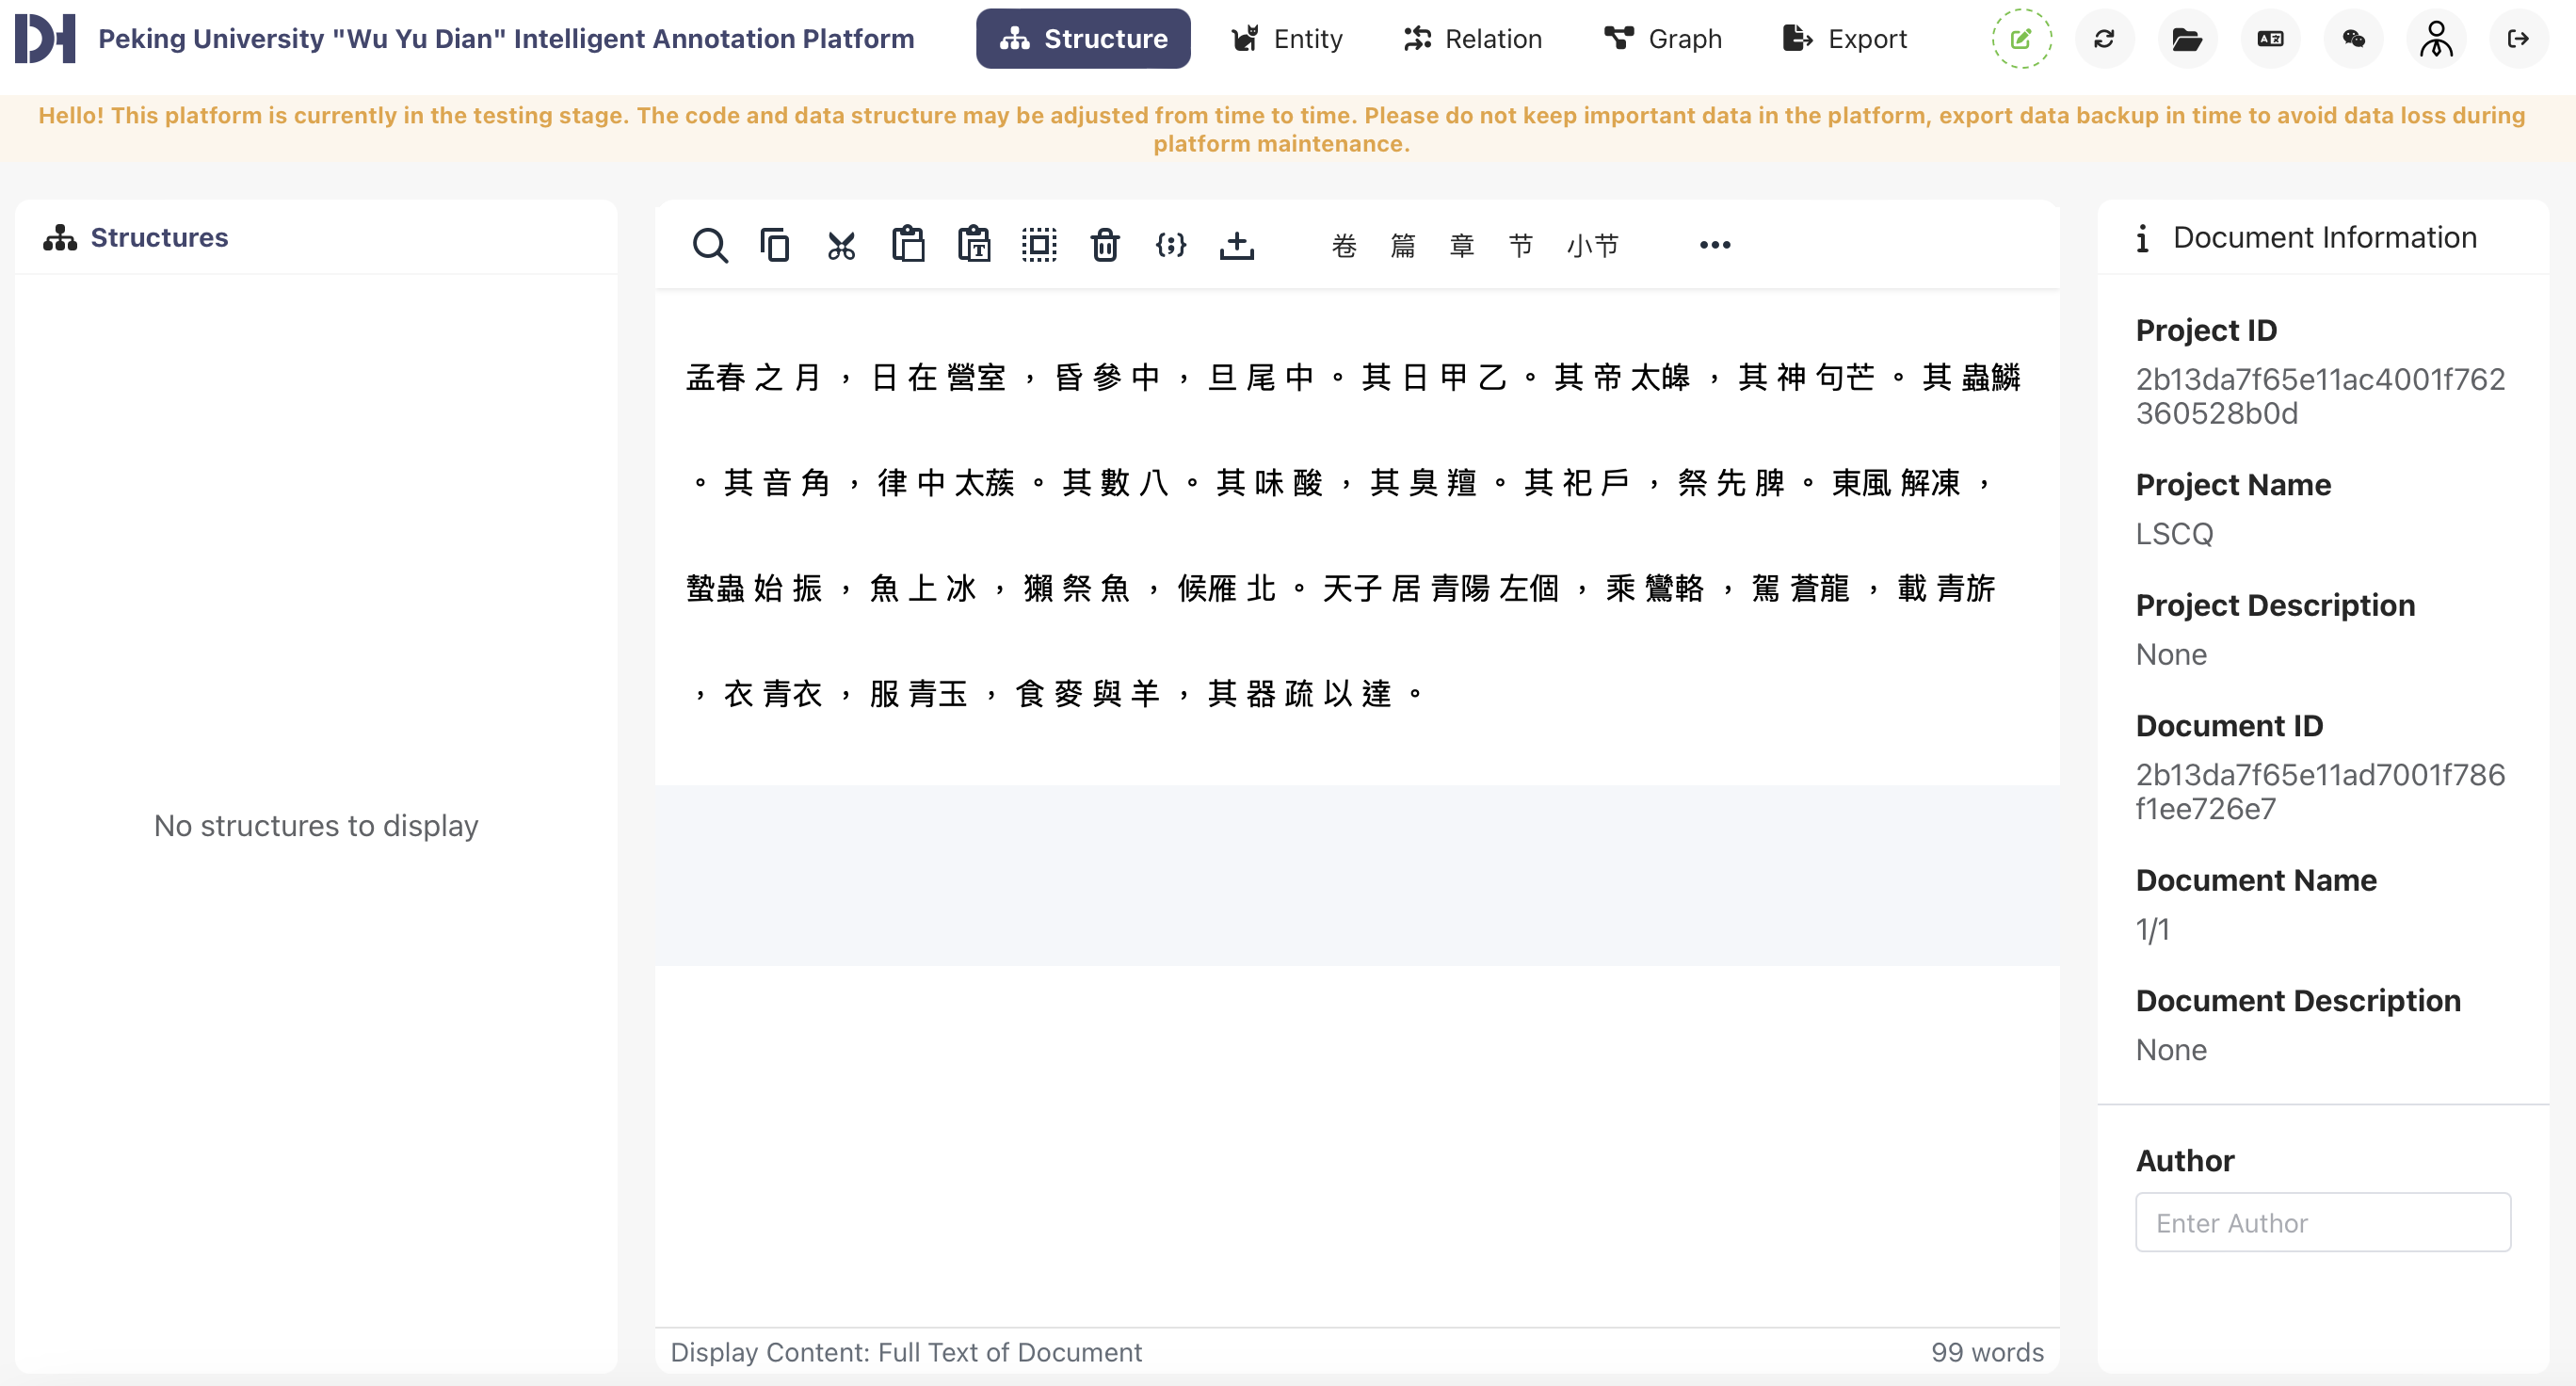The width and height of the screenshot is (2576, 1386).
Task: Mark selection as 卷 structure level
Action: coord(1344,245)
